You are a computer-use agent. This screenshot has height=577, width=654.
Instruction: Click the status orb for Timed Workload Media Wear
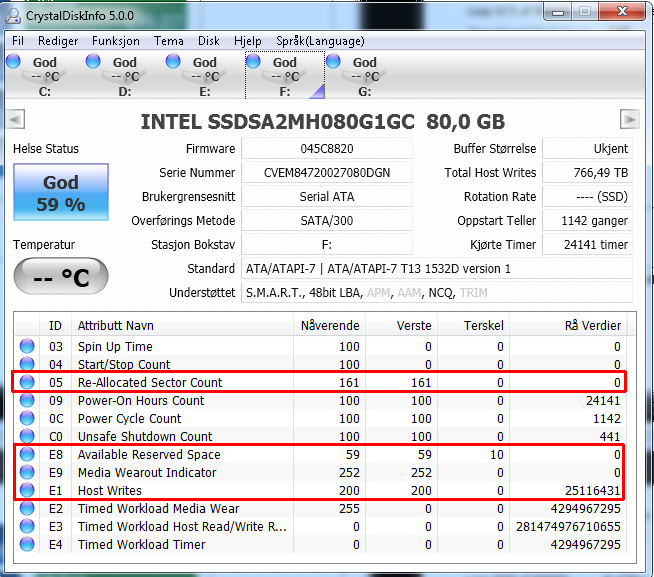coord(27,509)
